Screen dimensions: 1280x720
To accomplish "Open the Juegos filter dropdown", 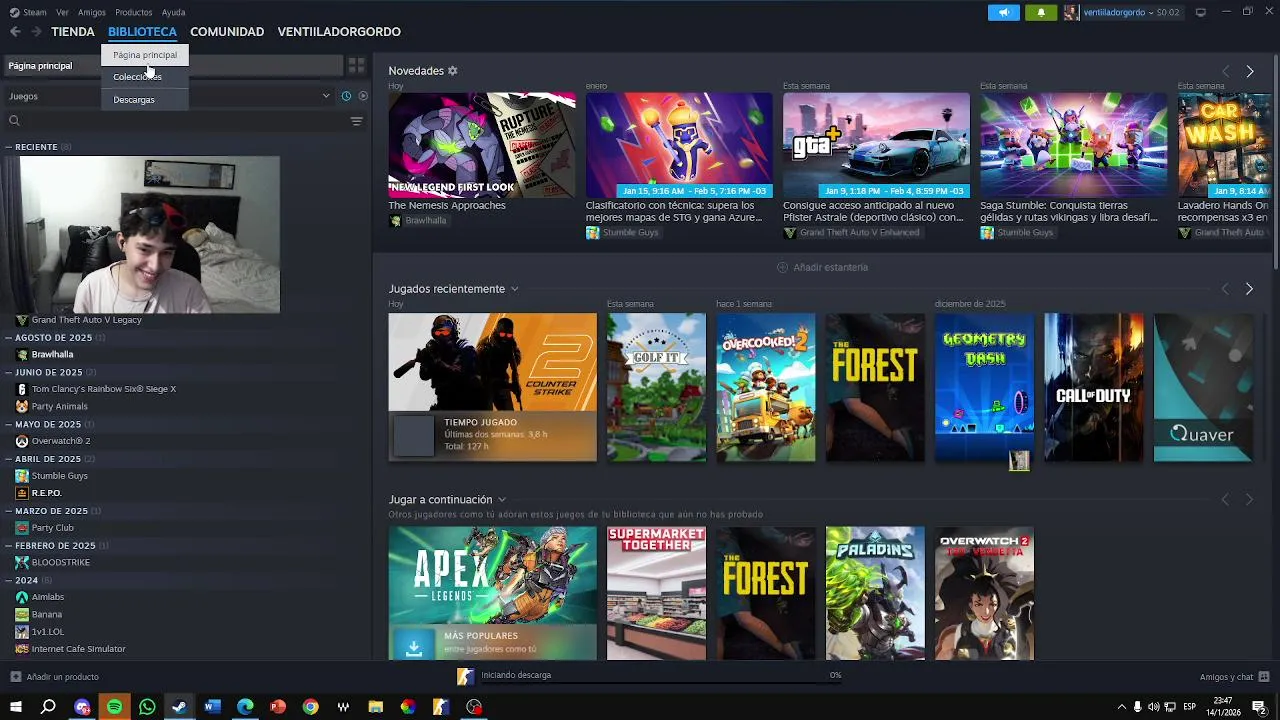I will (169, 96).
